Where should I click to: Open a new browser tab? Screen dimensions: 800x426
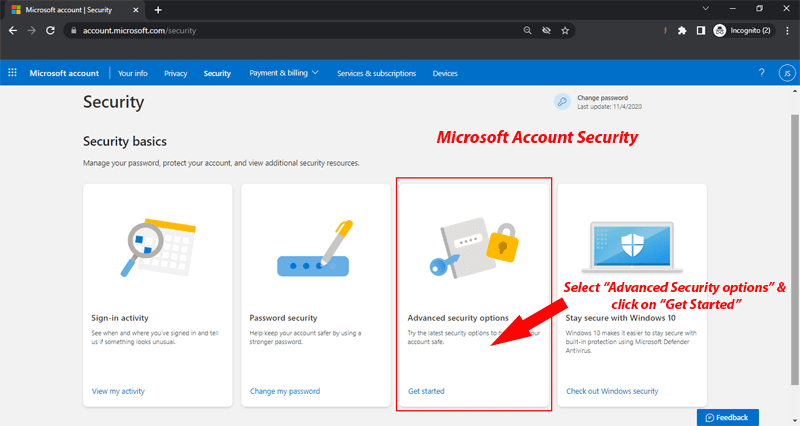click(x=158, y=10)
